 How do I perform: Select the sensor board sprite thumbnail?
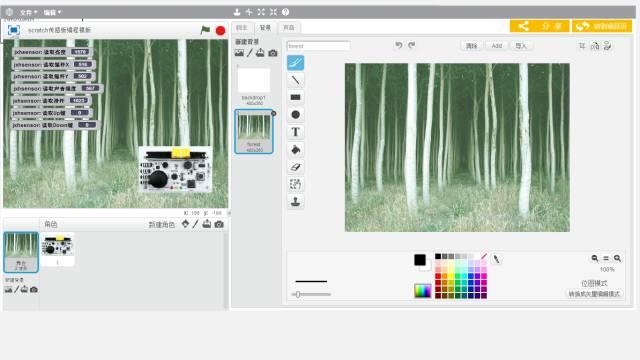coord(57,249)
